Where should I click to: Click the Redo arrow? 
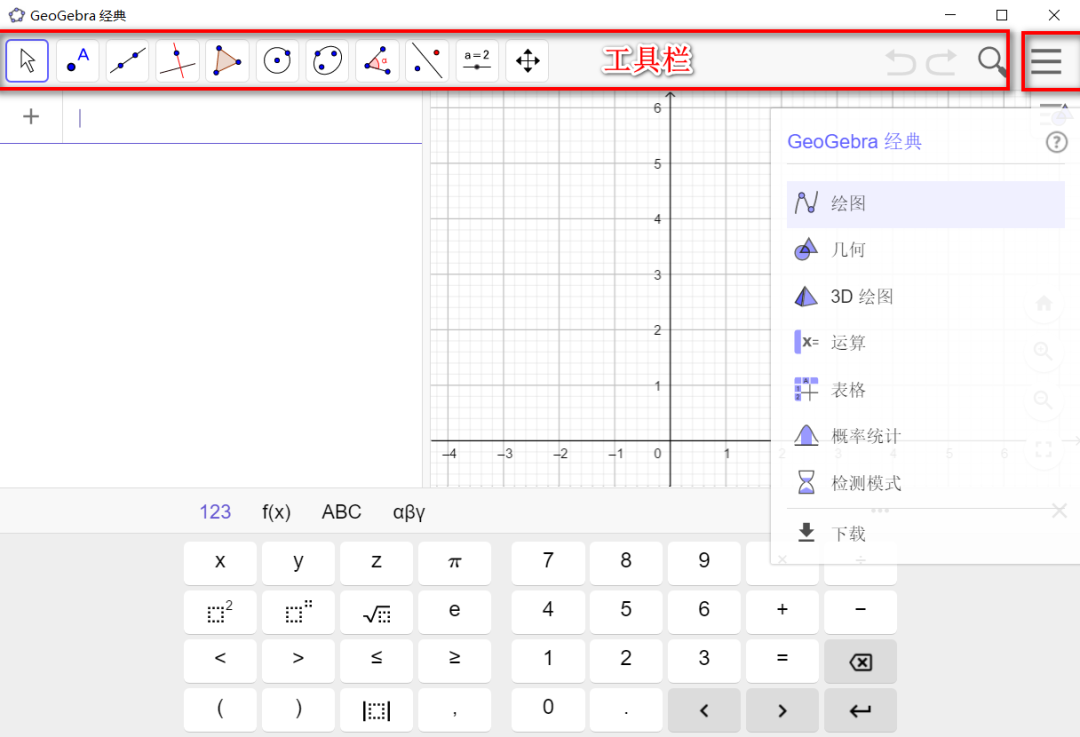tap(942, 62)
